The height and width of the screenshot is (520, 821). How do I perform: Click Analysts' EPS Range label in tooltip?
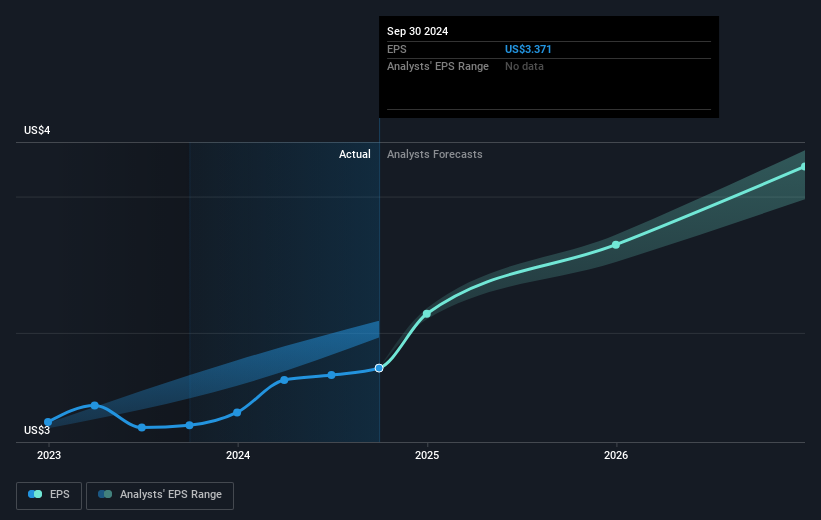(438, 67)
